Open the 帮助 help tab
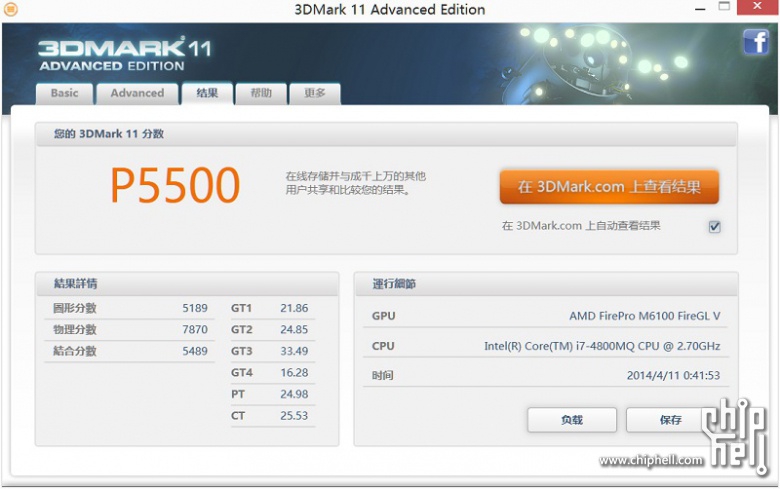This screenshot has height=489, width=780. (261, 93)
